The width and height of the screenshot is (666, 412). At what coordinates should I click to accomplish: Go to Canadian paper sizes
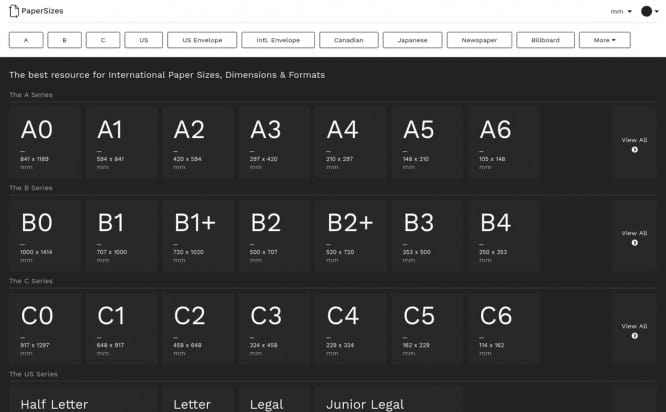point(349,40)
